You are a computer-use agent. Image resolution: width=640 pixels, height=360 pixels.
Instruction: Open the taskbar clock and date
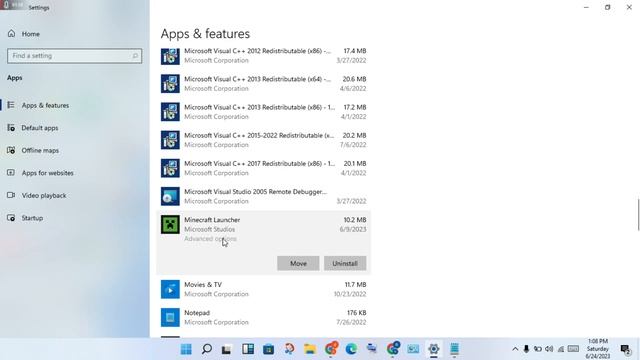(598, 349)
